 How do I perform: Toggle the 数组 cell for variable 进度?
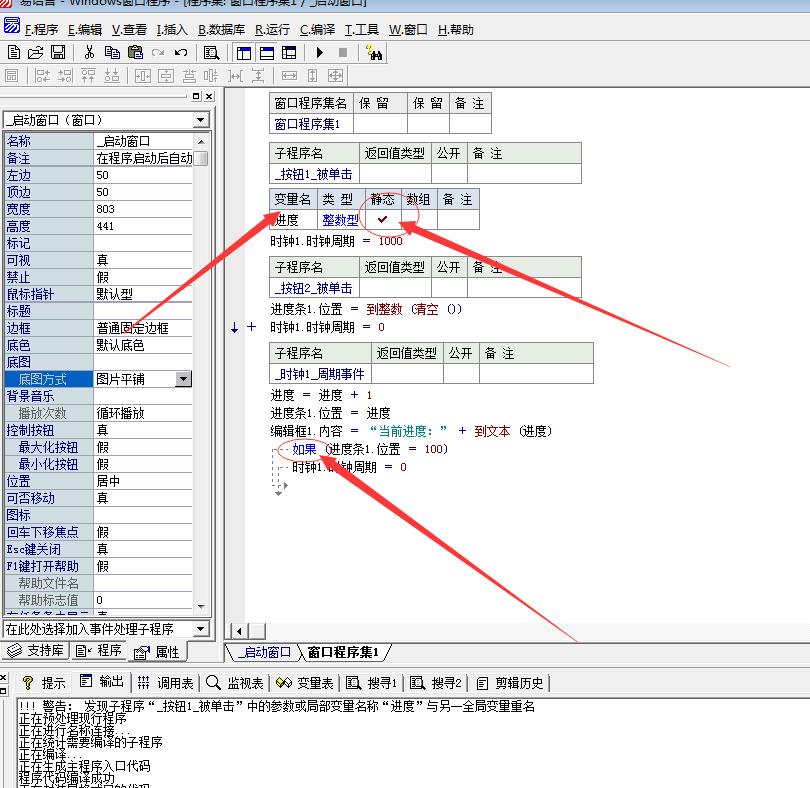pos(417,220)
